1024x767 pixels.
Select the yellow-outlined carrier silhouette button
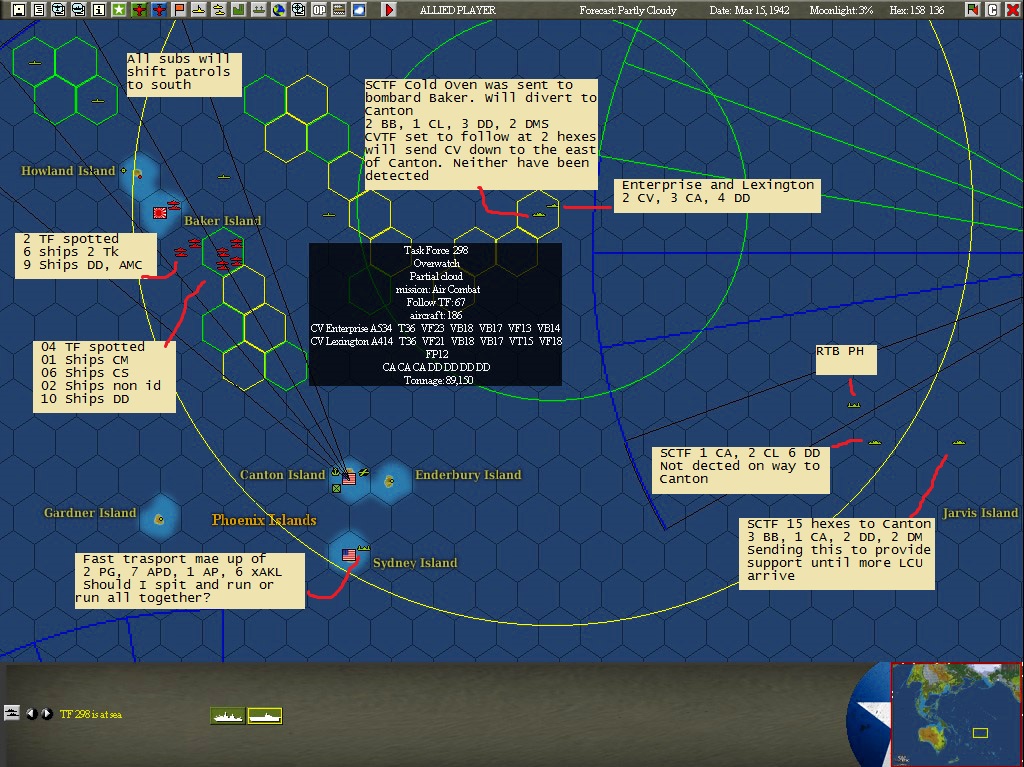click(264, 716)
